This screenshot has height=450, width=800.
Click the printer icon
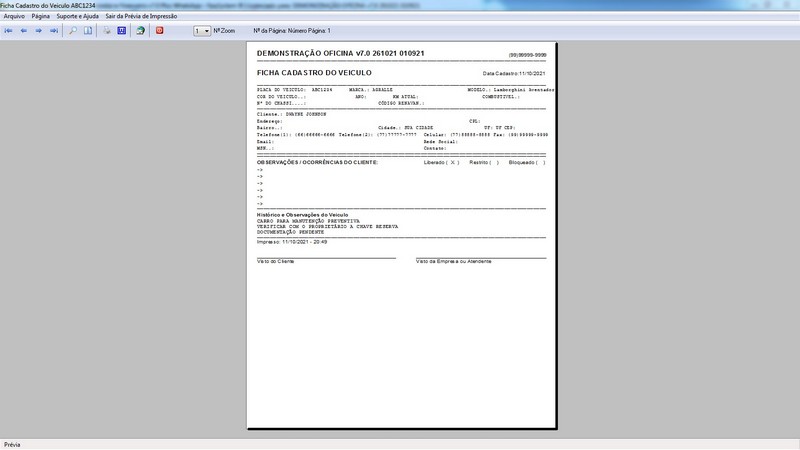107,31
